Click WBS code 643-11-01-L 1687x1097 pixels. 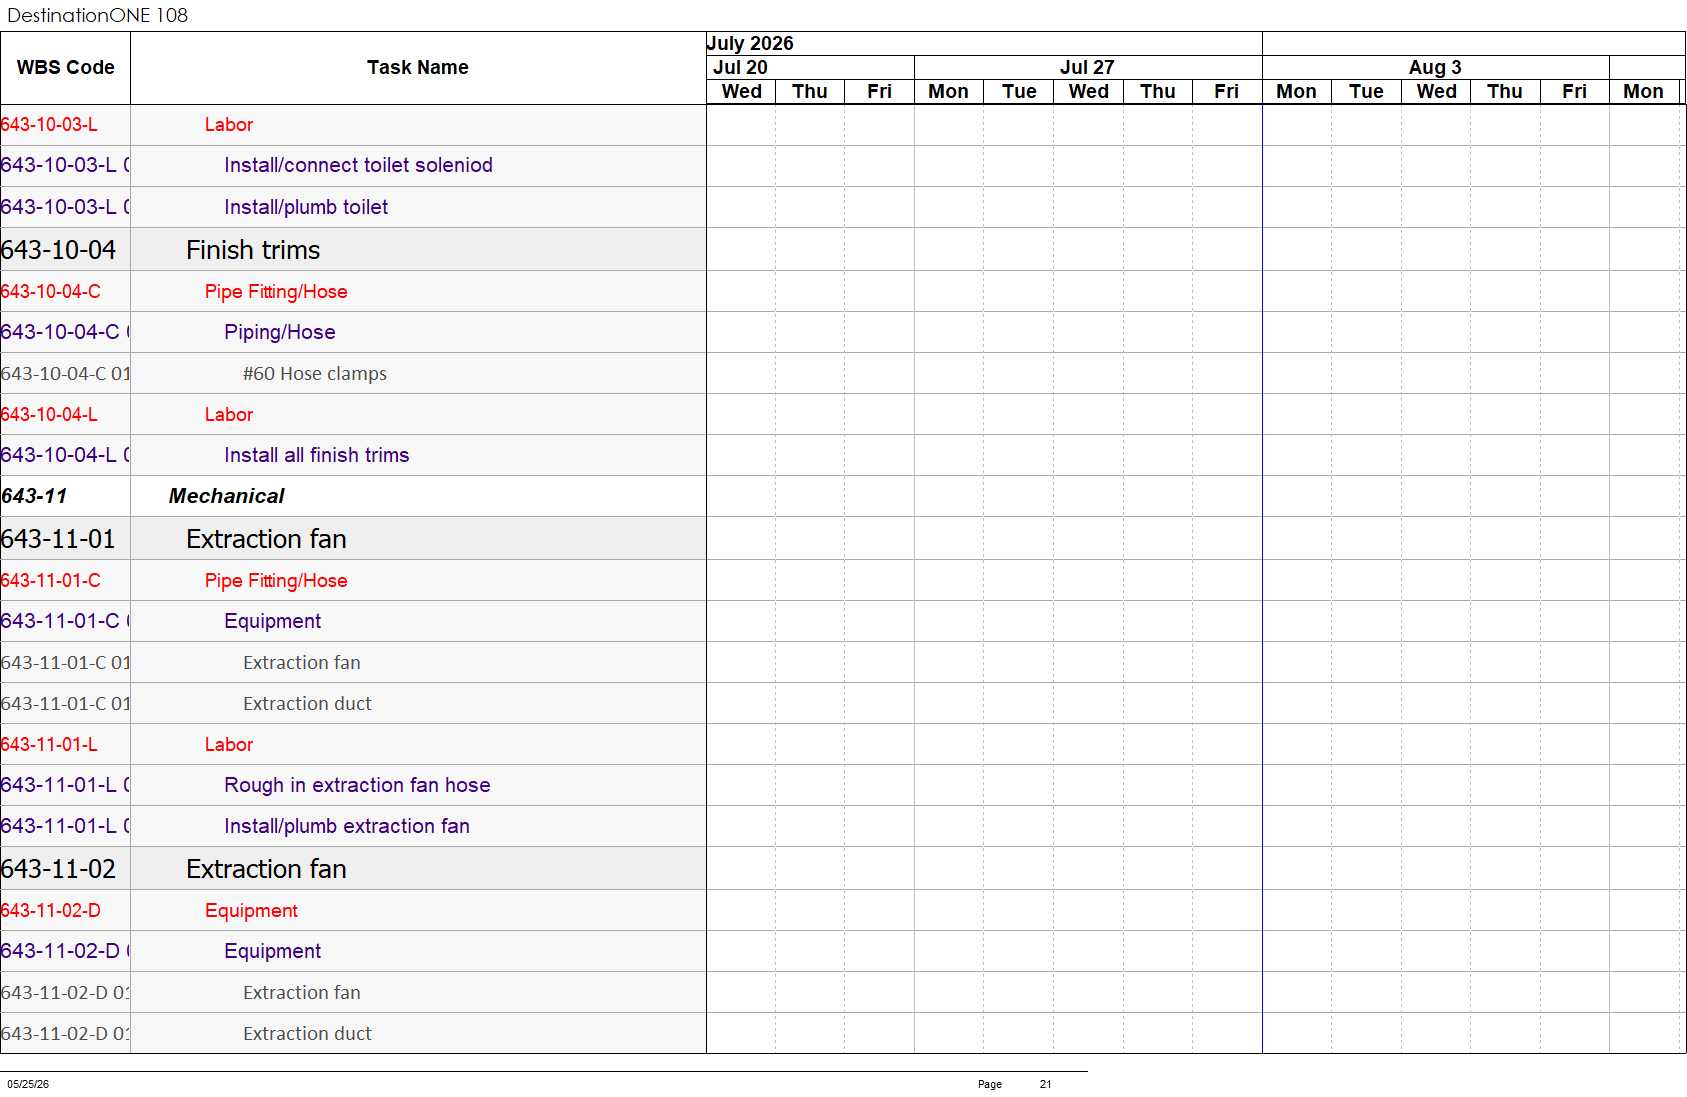tap(49, 745)
